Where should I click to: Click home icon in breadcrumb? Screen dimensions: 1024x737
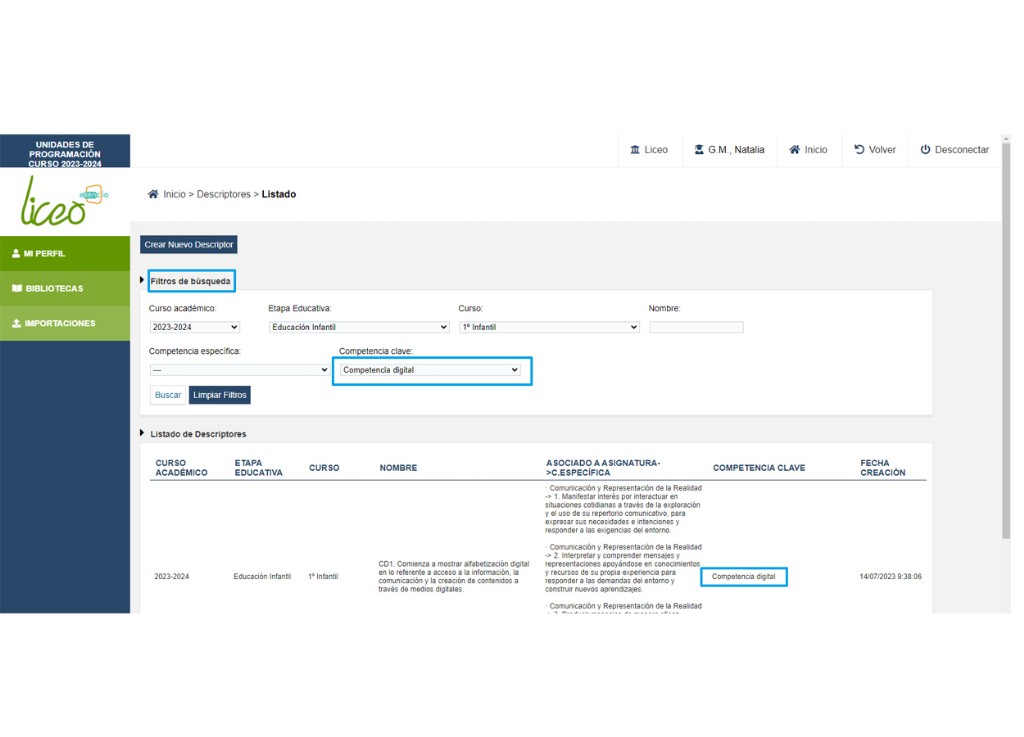[x=153, y=194]
